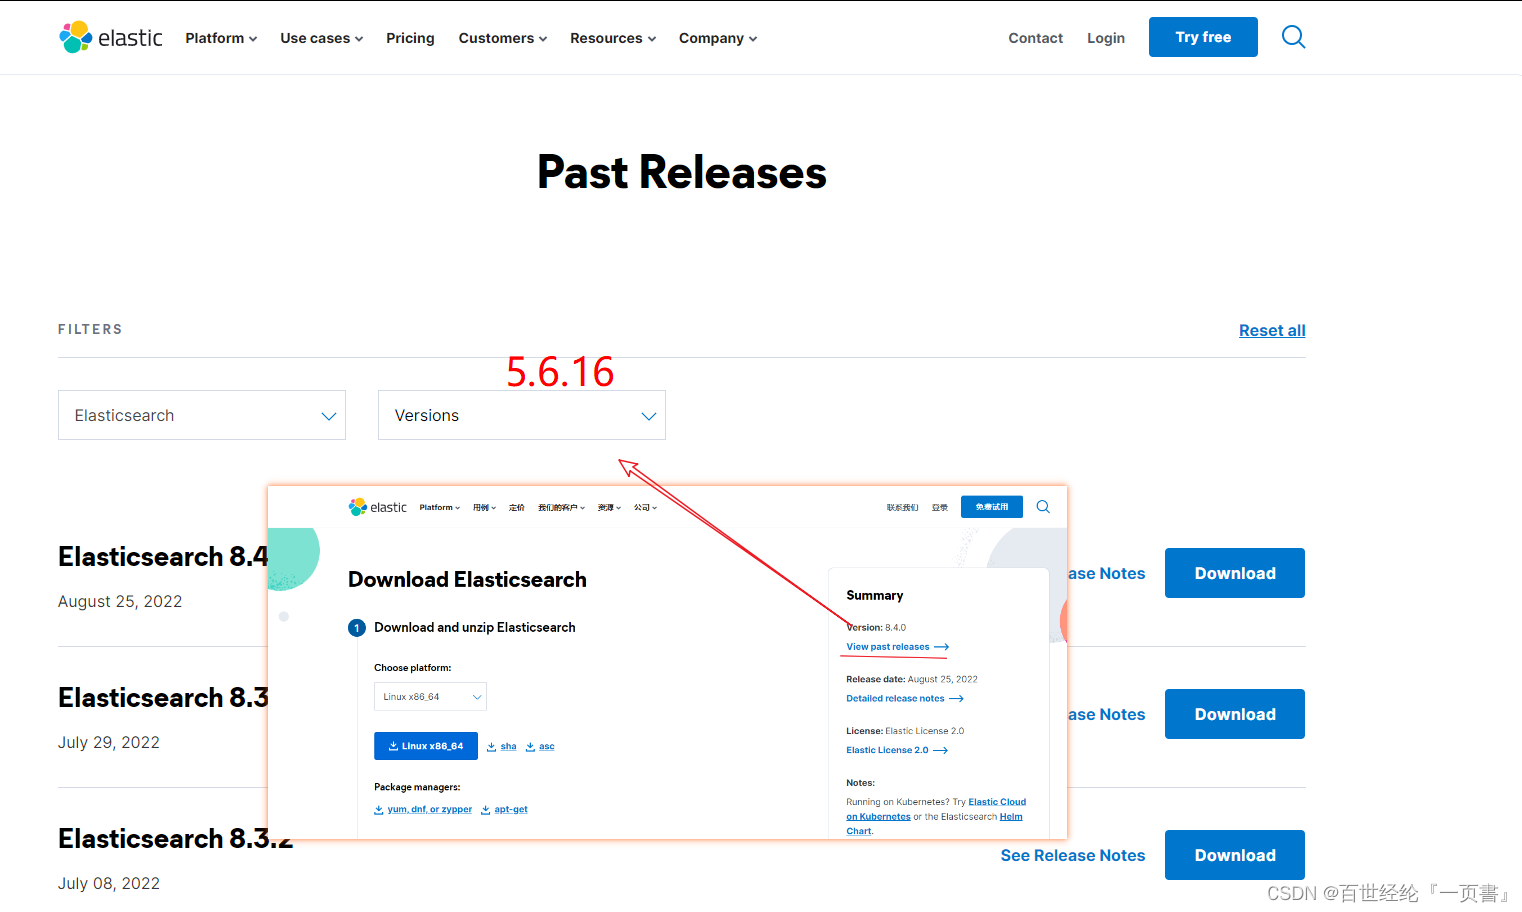Click the Try free button
The image size is (1522, 912).
tap(1203, 37)
